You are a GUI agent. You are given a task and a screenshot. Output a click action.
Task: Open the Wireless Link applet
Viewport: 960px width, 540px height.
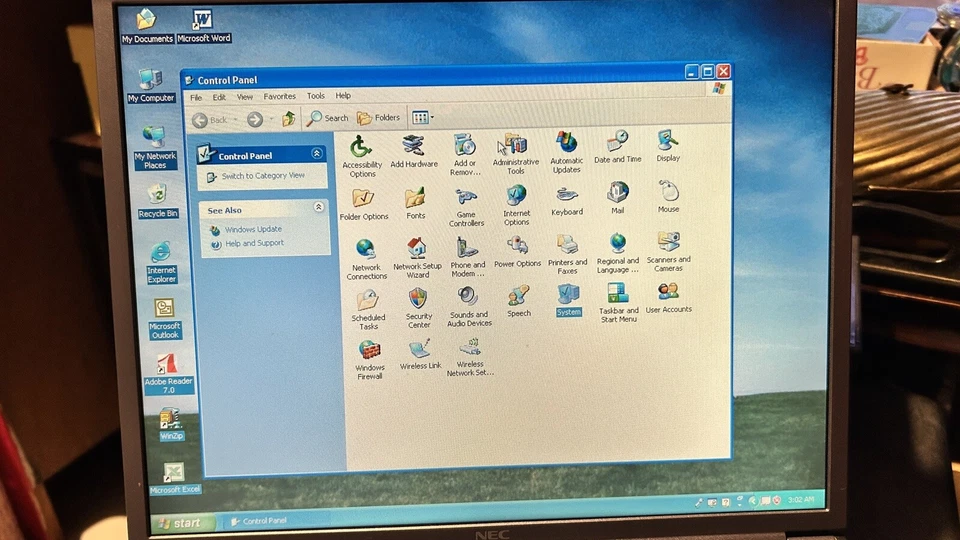420,354
